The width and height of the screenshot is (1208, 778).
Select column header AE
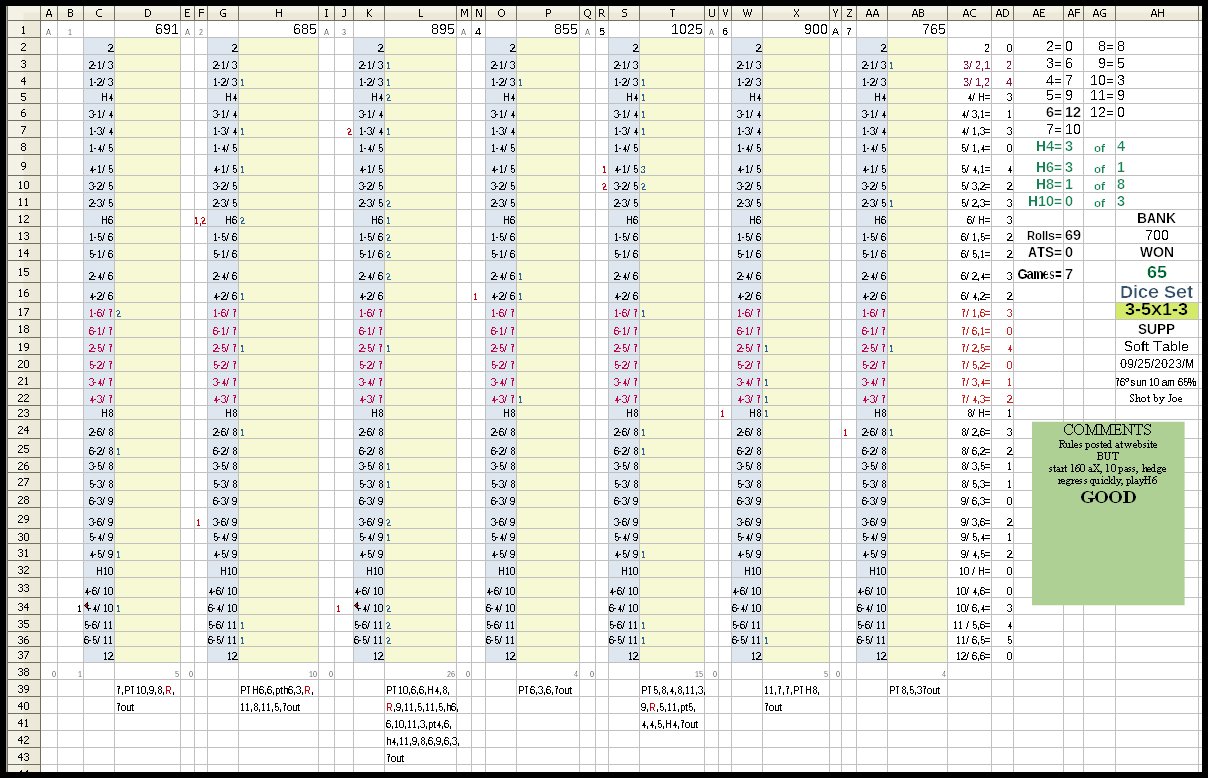(x=1038, y=12)
